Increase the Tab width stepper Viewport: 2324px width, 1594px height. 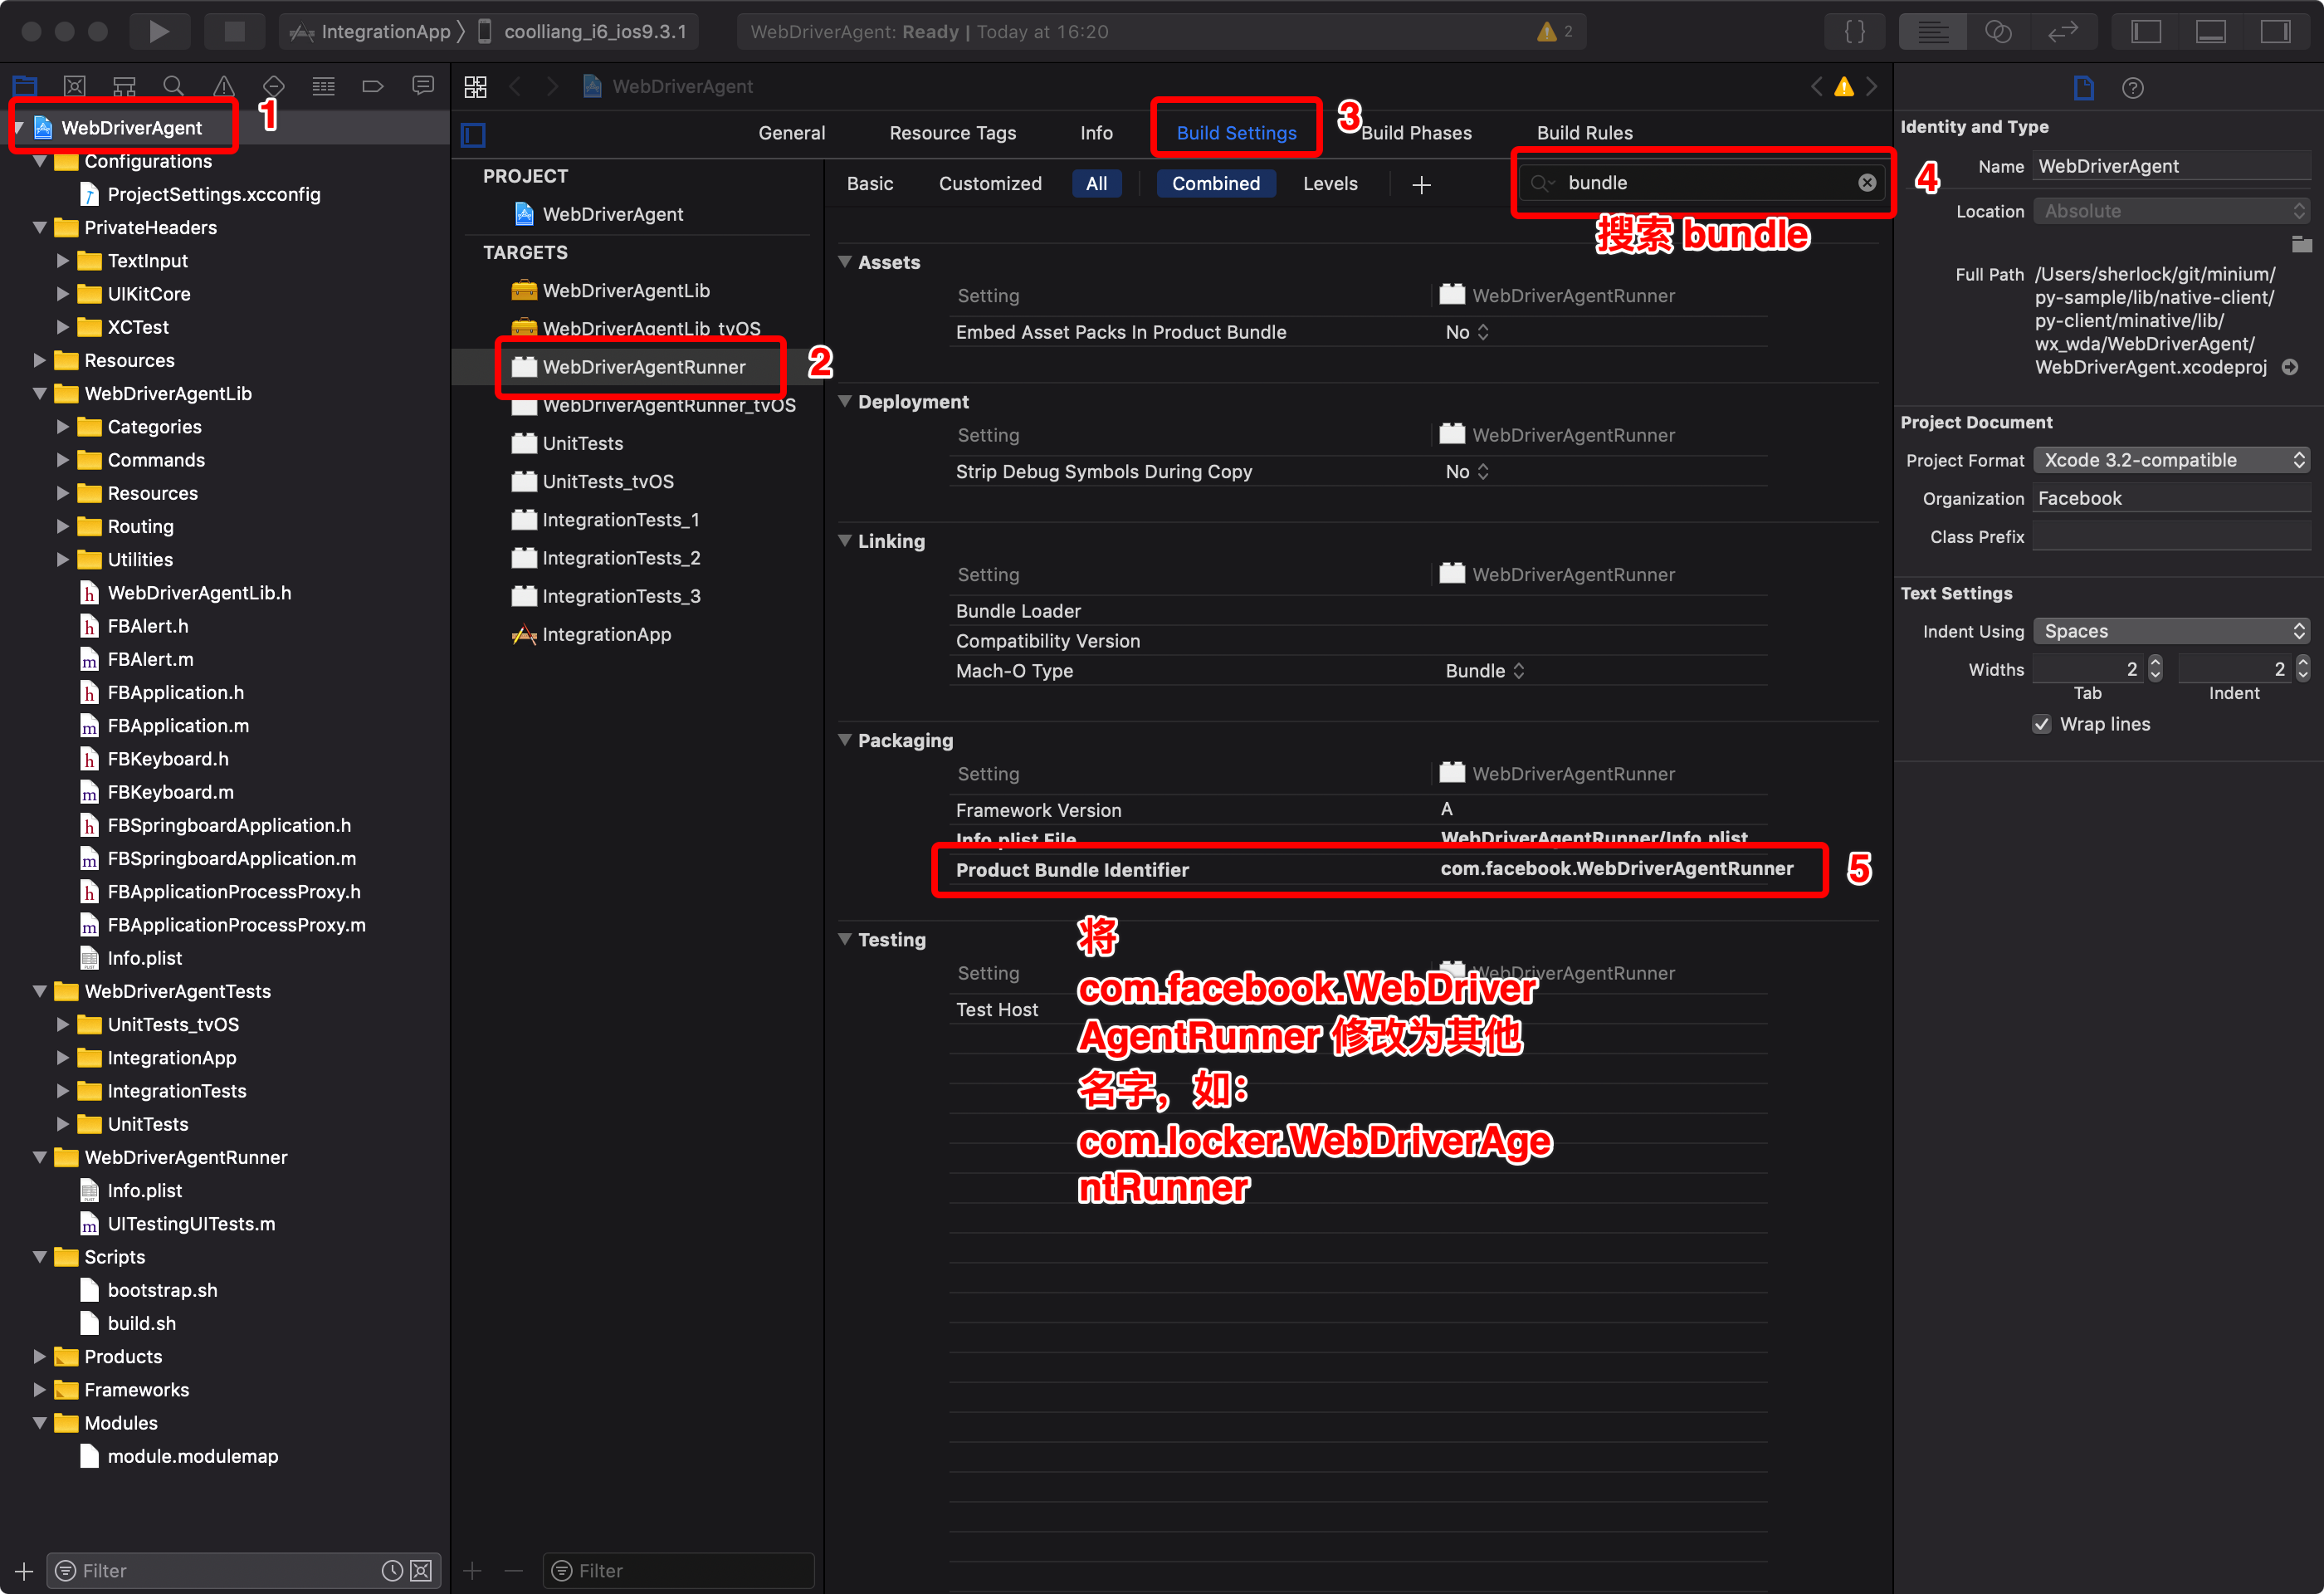click(x=2155, y=663)
